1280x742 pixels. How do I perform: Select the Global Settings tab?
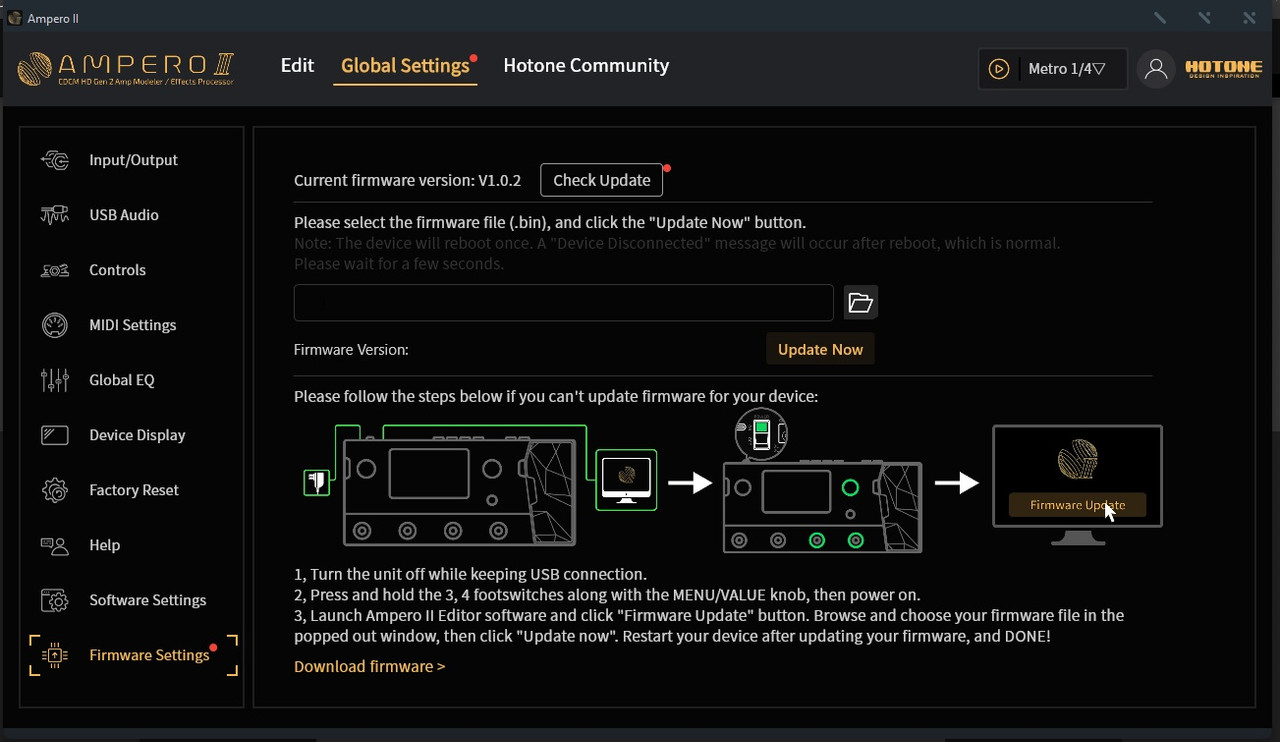coord(405,66)
